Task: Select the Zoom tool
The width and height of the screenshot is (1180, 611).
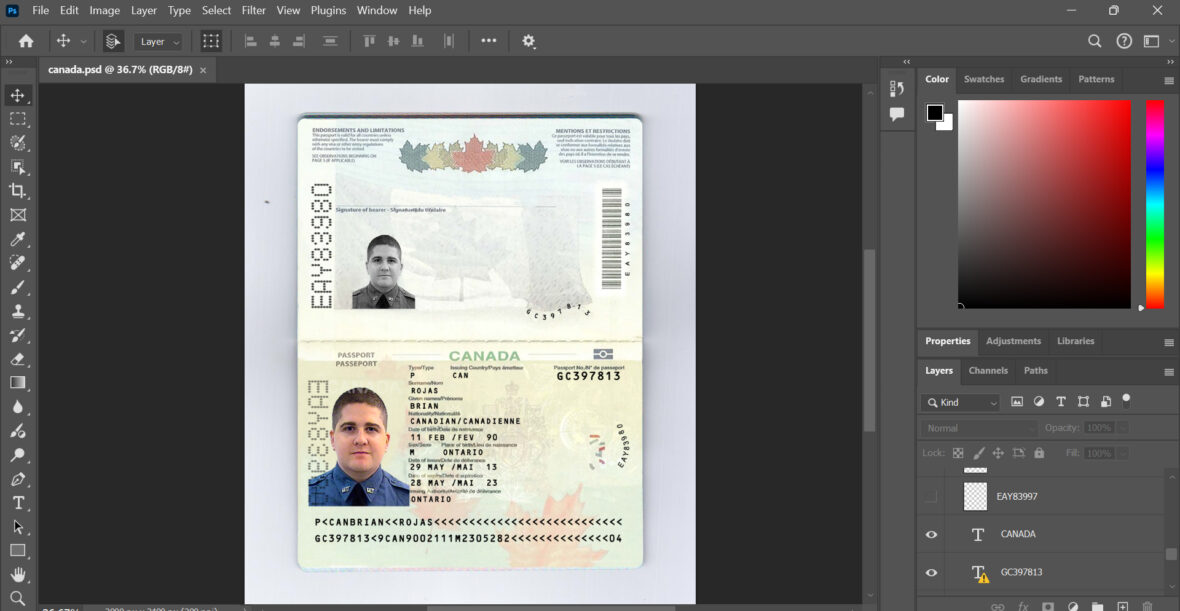Action: point(17,599)
